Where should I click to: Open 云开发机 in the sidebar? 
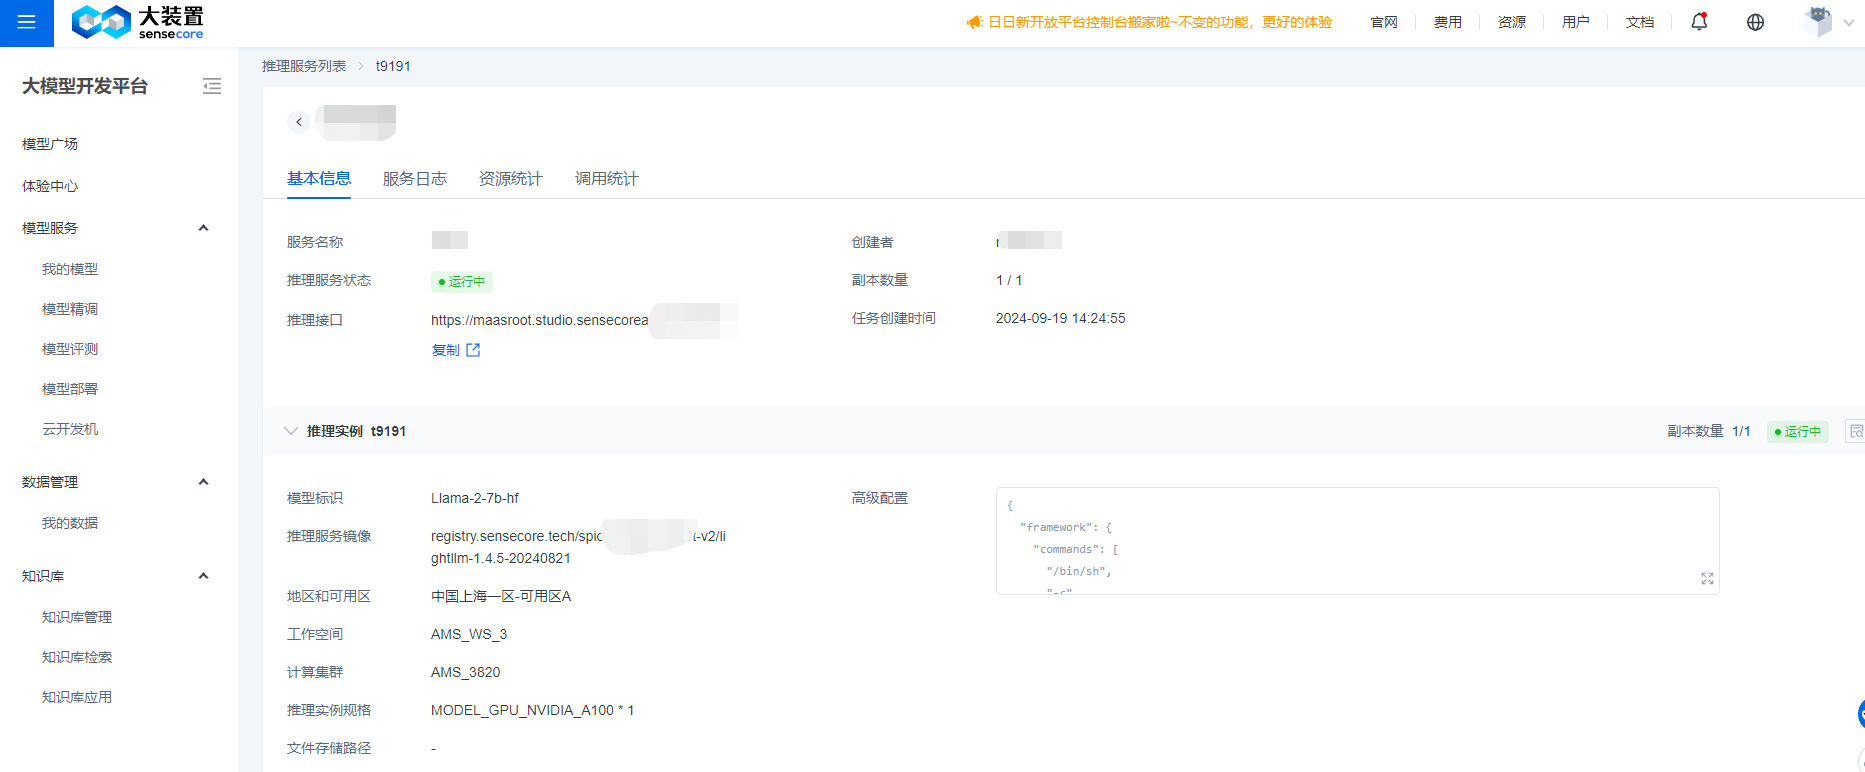70,429
